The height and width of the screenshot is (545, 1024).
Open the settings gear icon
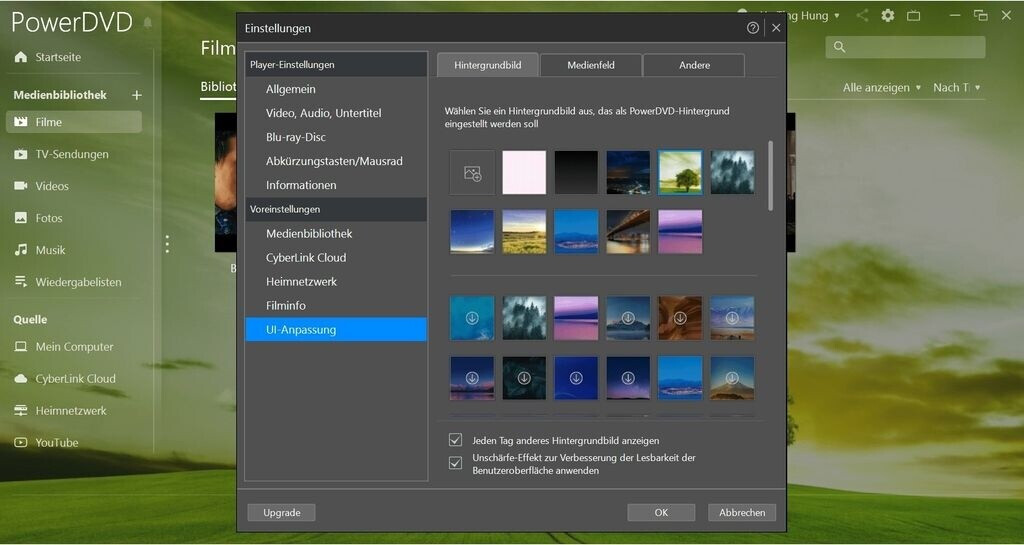click(888, 16)
